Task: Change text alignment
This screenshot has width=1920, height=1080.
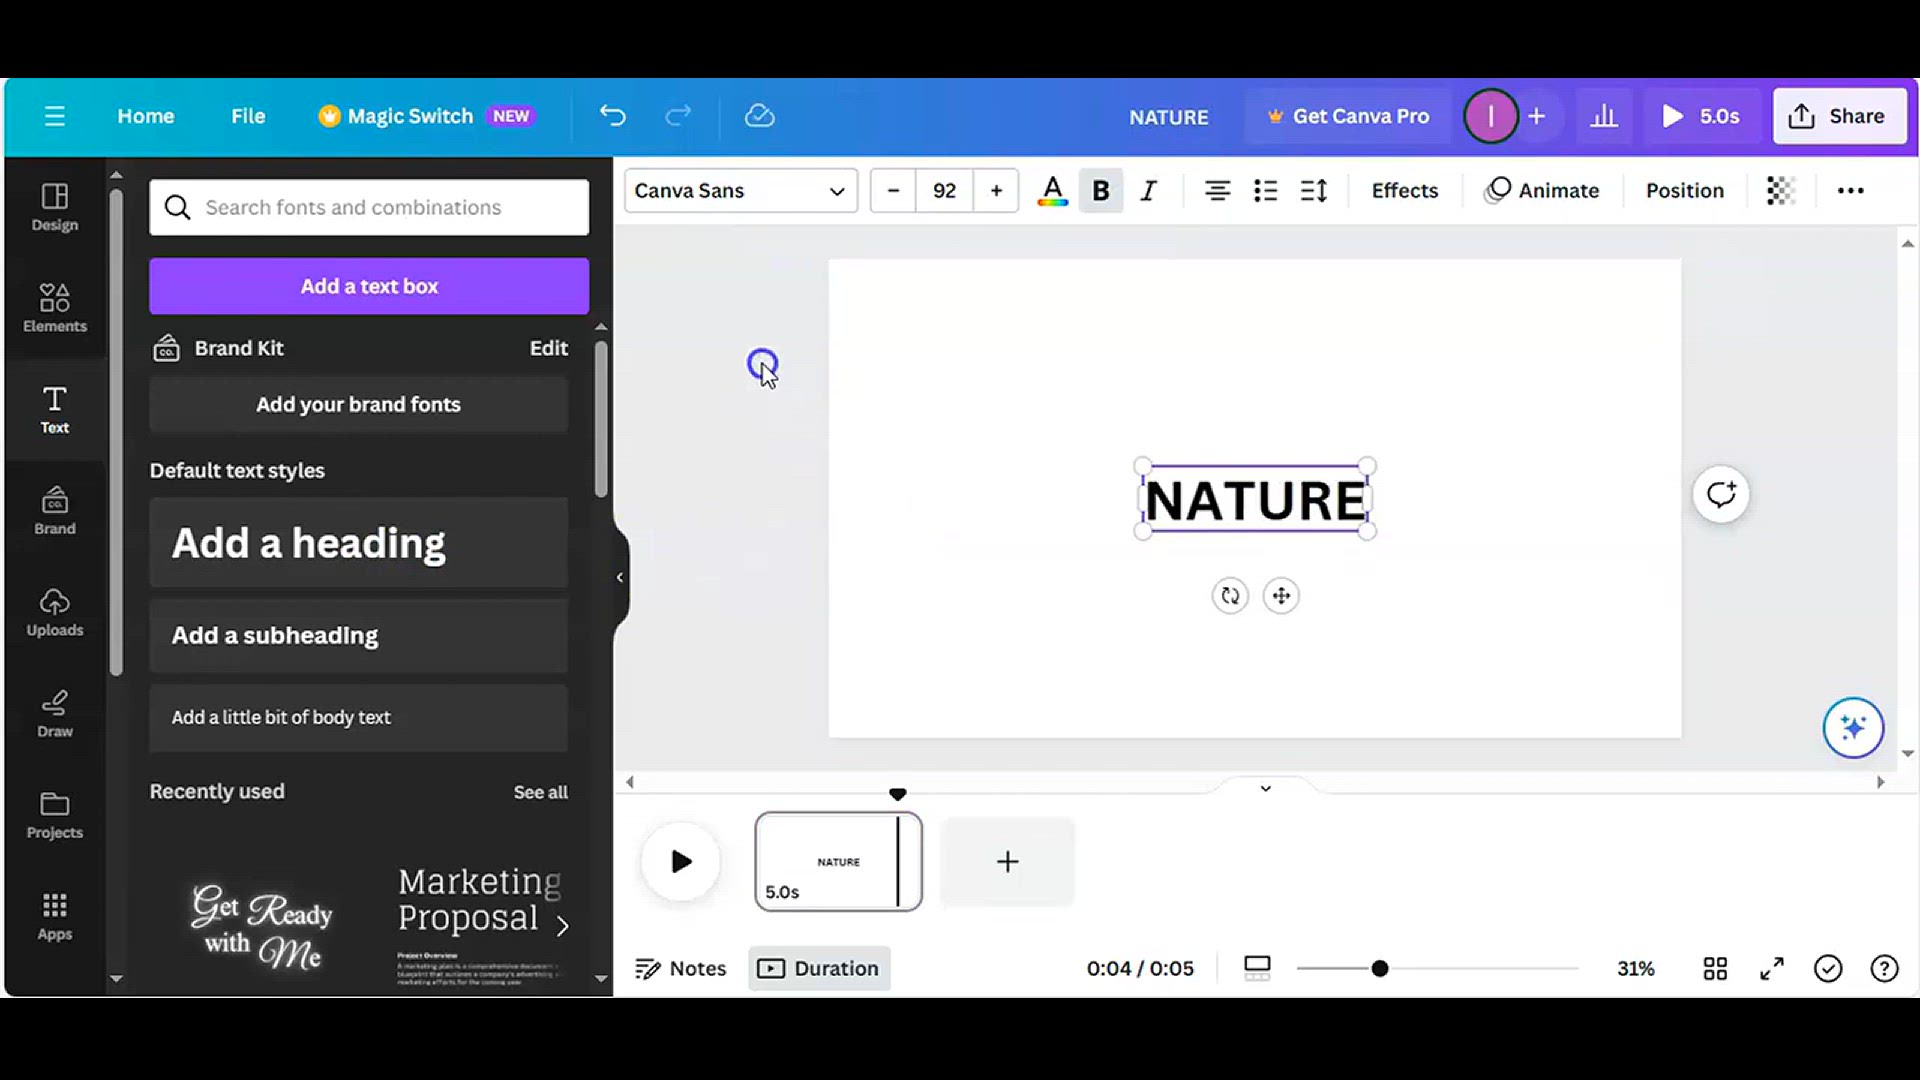Action: [1217, 190]
